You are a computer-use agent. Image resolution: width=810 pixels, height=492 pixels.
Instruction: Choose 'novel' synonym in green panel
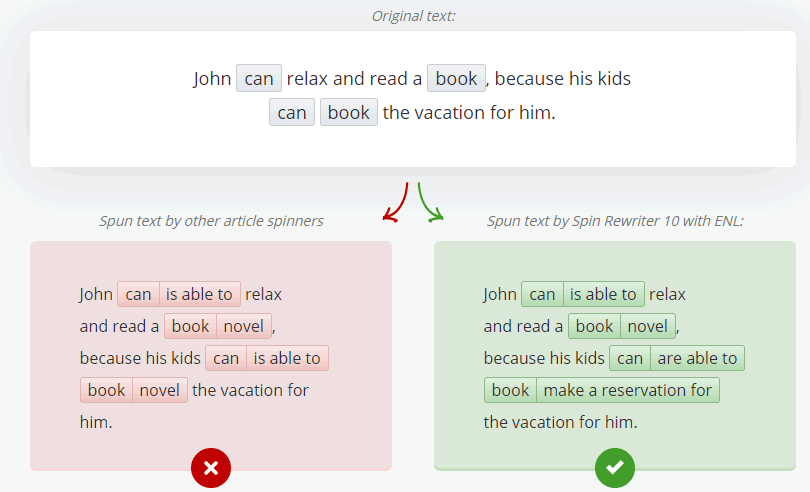click(x=647, y=326)
